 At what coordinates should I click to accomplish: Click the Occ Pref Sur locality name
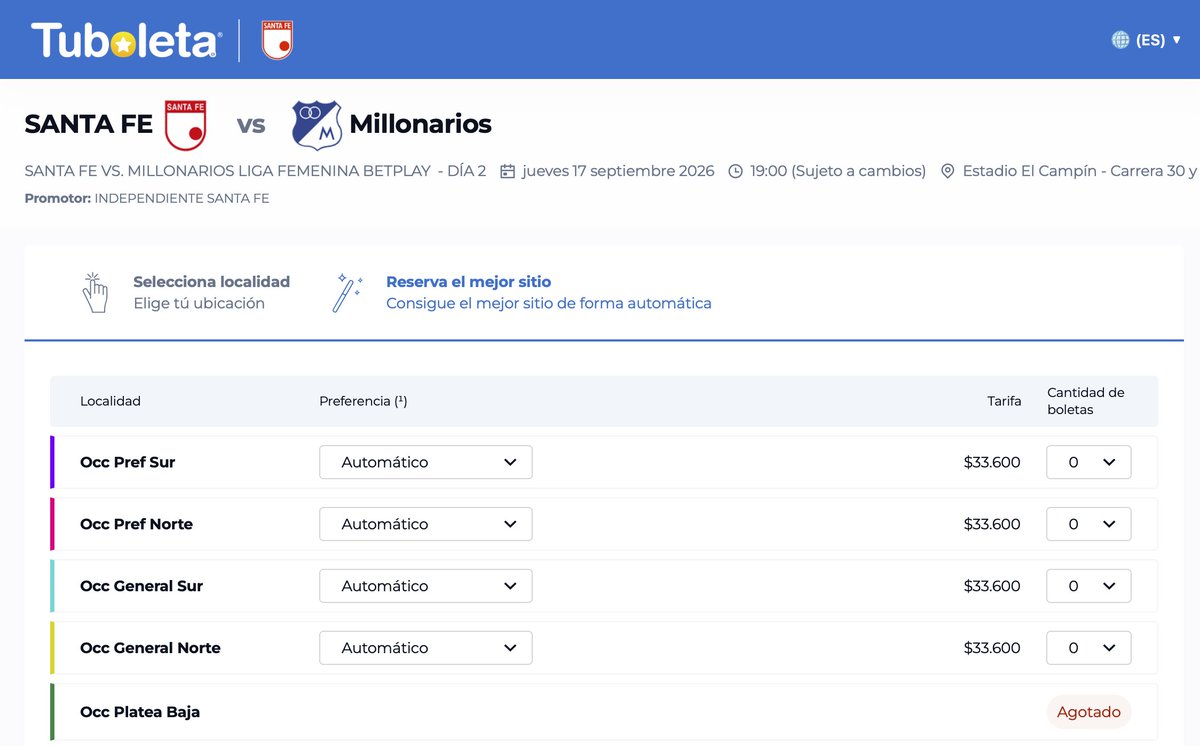pos(128,462)
